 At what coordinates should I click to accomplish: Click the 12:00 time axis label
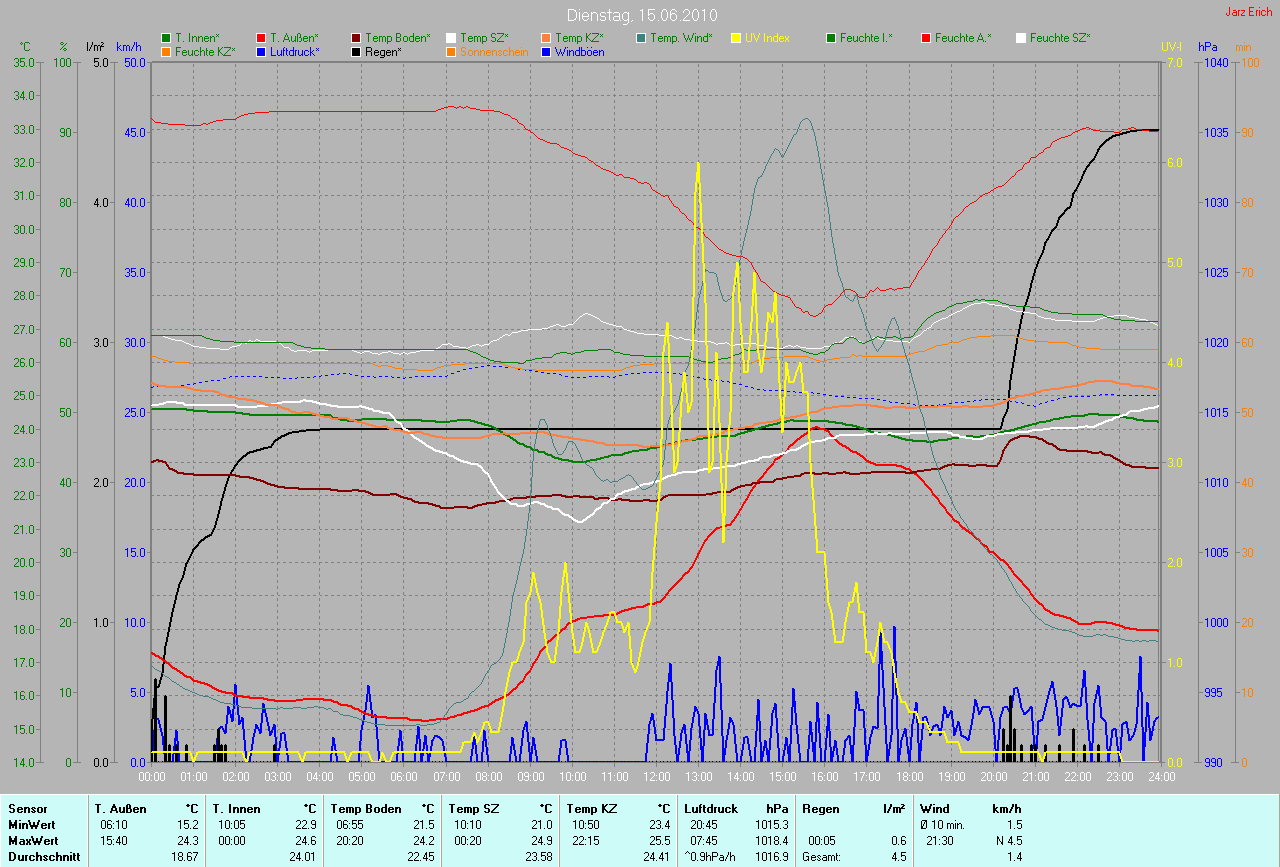[x=656, y=776]
